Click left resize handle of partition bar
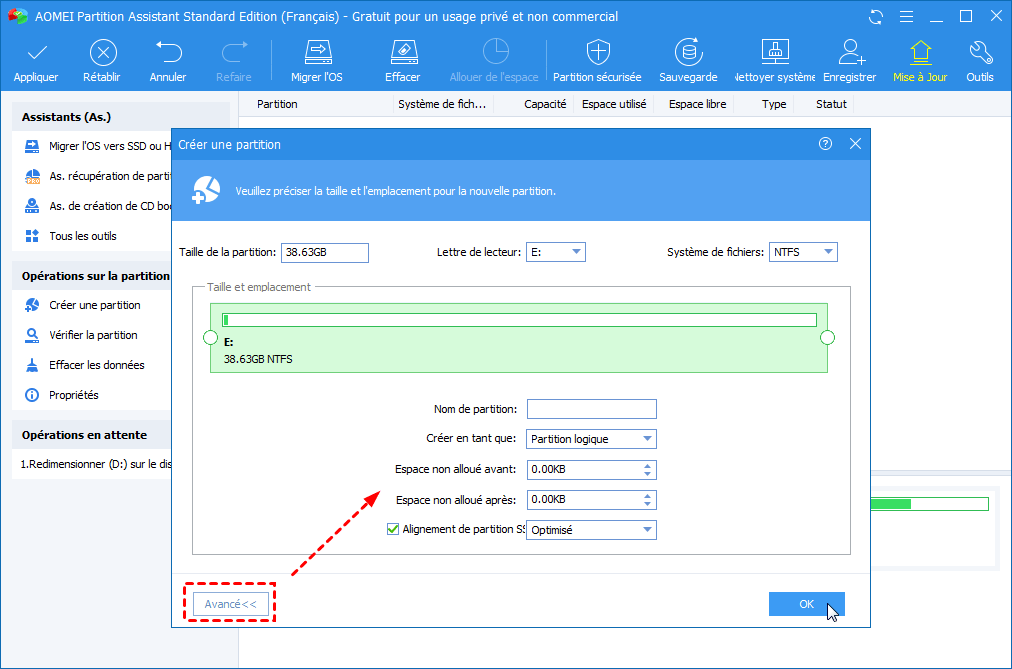Viewport: 1012px width, 669px height. [x=210, y=337]
